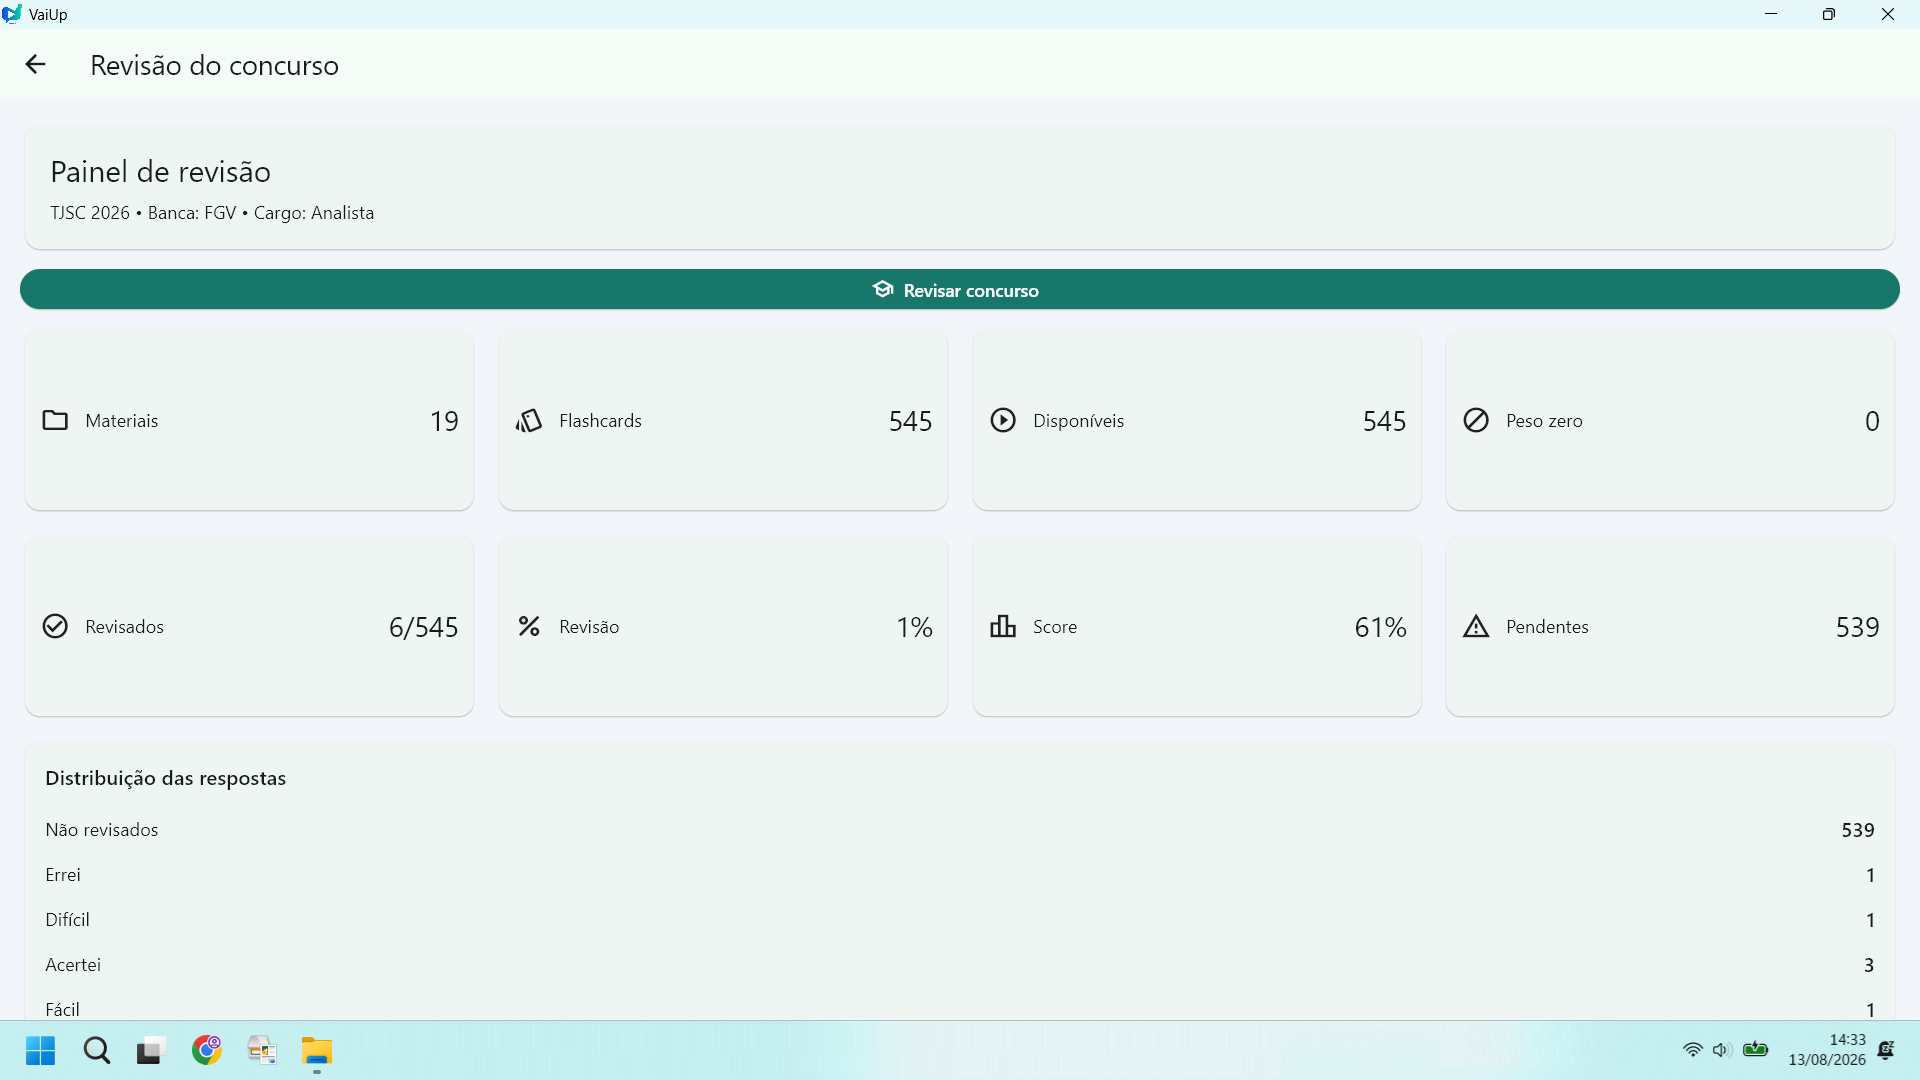Select the Flashcards value 545

coord(910,421)
